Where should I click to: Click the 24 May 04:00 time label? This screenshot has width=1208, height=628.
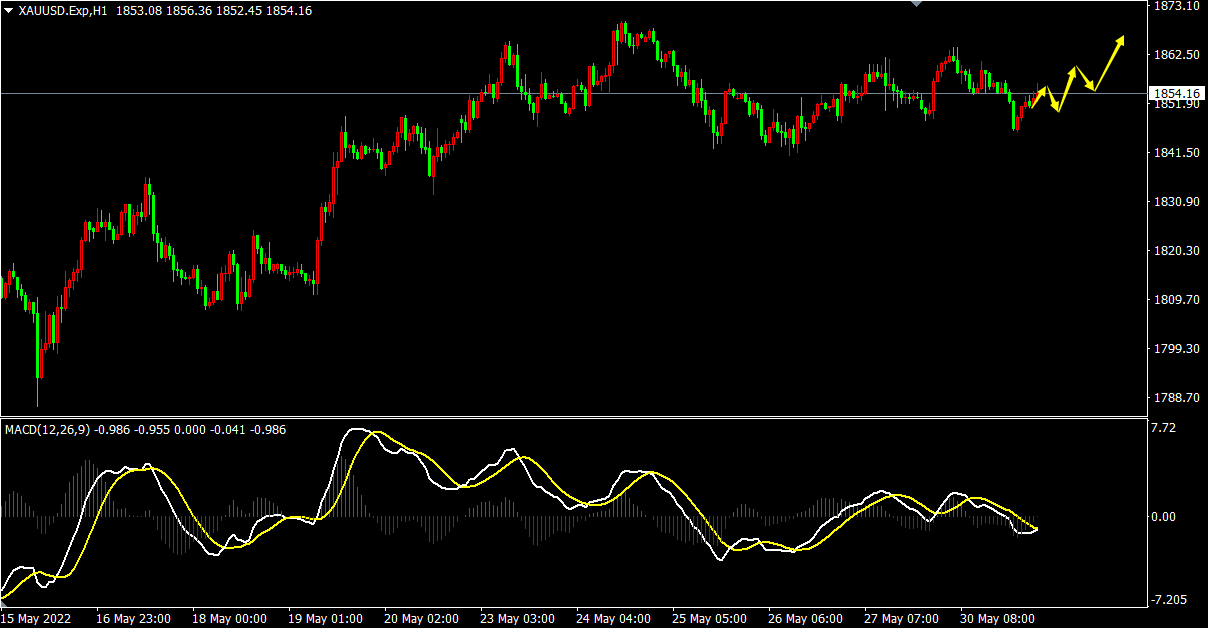pos(614,619)
